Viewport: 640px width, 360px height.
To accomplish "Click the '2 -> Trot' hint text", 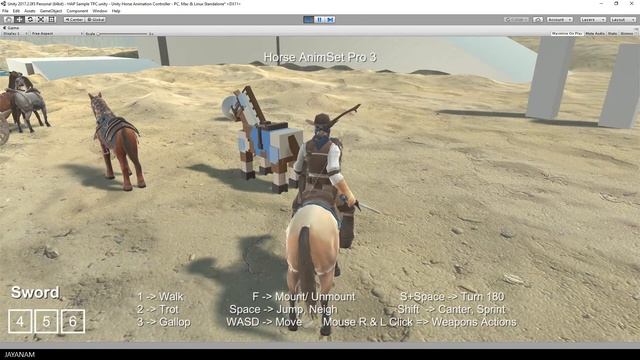I will point(158,309).
